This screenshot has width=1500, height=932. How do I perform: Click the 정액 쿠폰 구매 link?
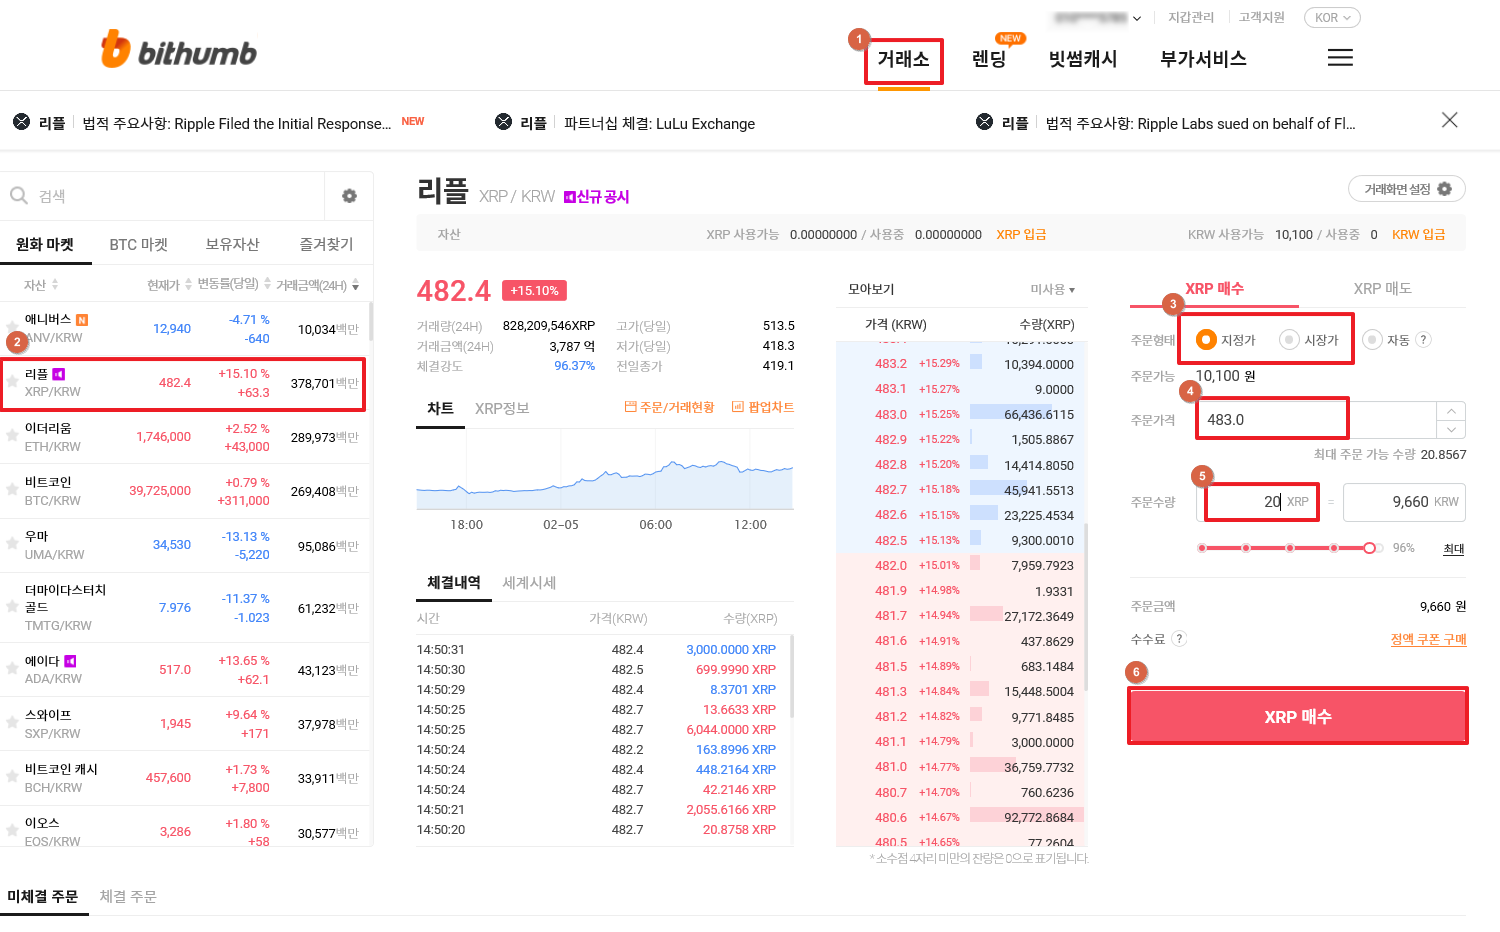[x=1428, y=639]
